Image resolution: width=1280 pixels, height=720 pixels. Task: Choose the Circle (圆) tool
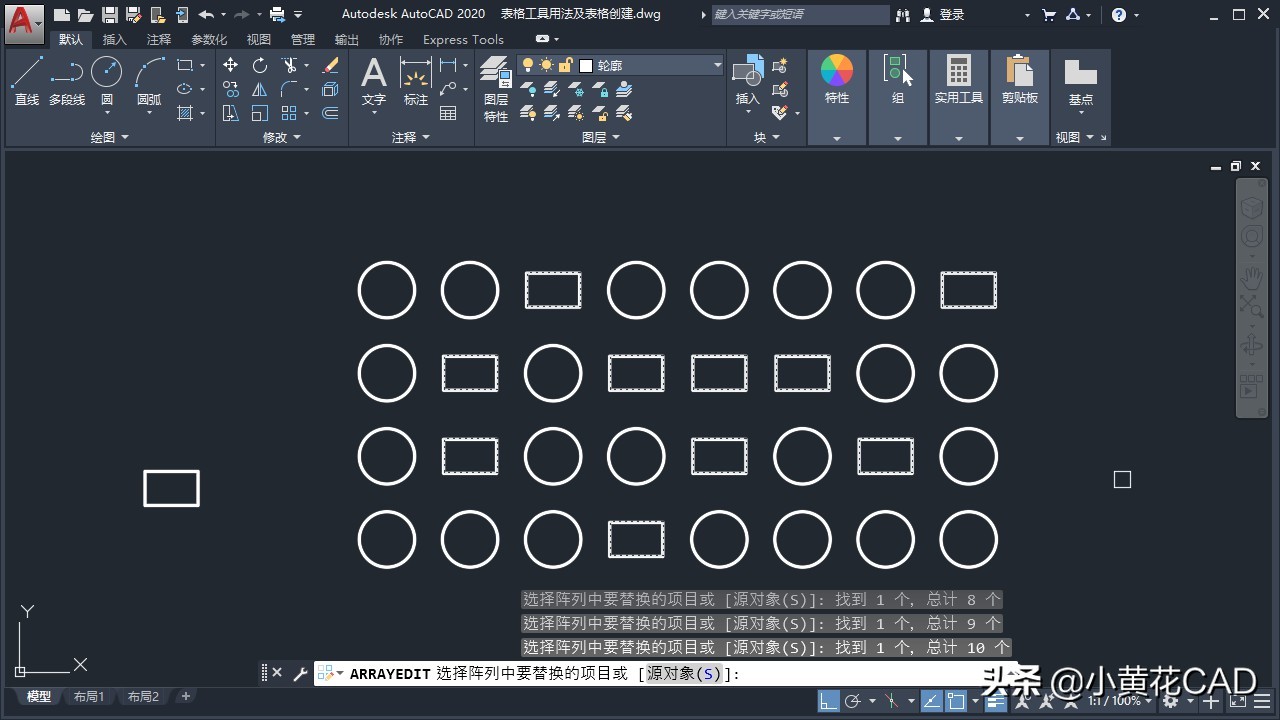pos(107,80)
